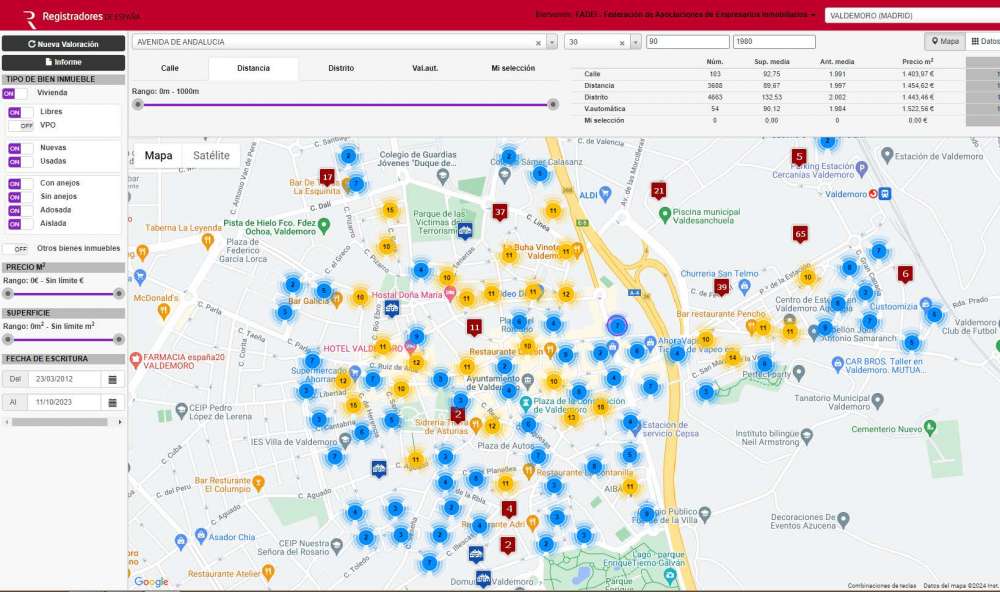1000x592 pixels.
Task: Select the Distancia tab
Action: pos(253,68)
